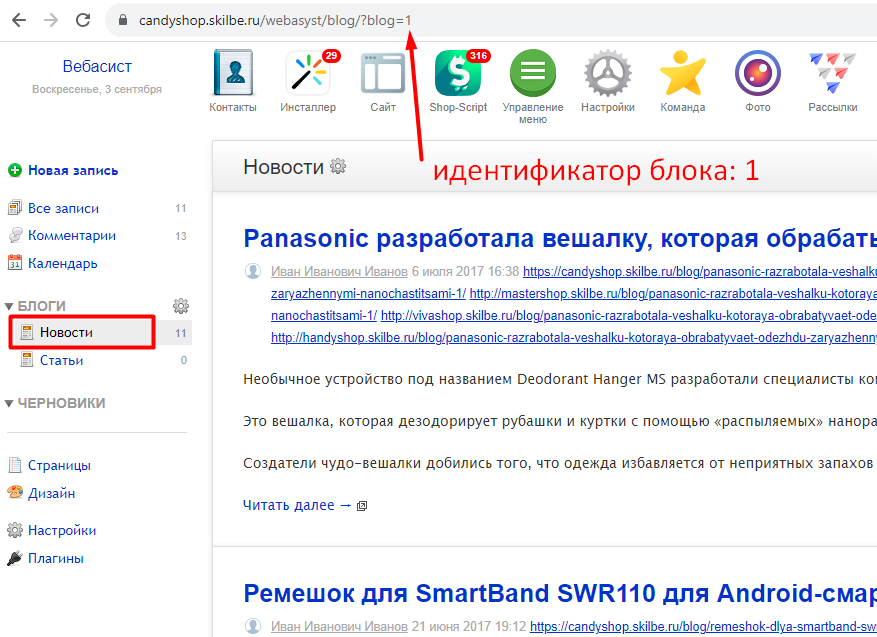Open the Сайт app icon
This screenshot has width=877, height=637.
tap(383, 74)
